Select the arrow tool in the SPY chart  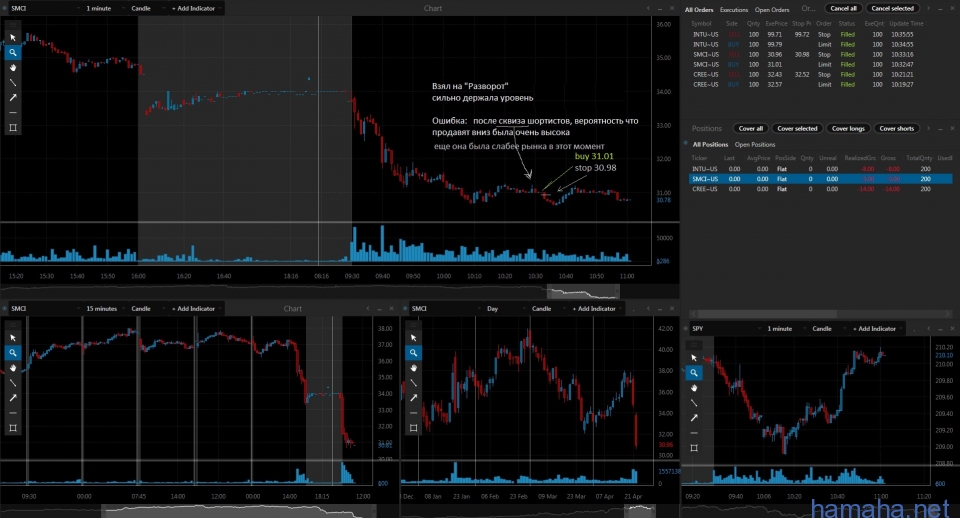(x=694, y=418)
